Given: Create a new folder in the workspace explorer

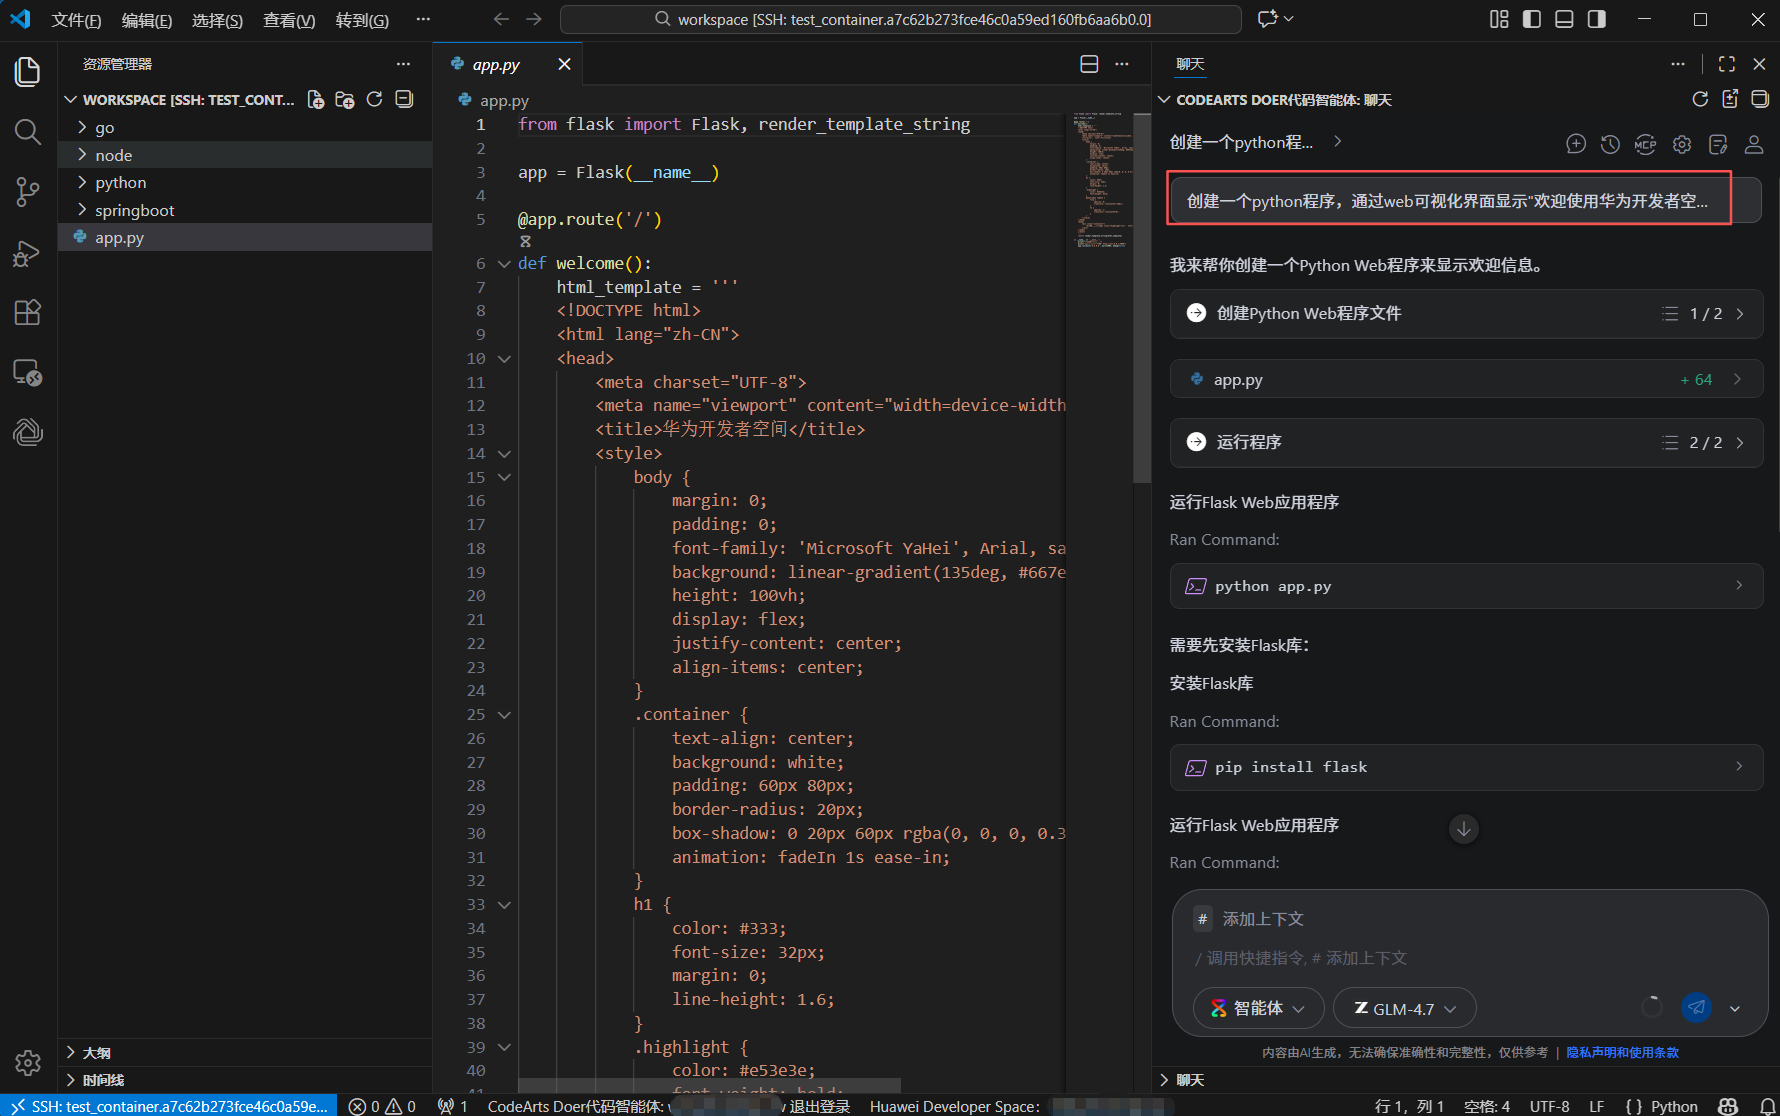Looking at the screenshot, I should point(345,99).
